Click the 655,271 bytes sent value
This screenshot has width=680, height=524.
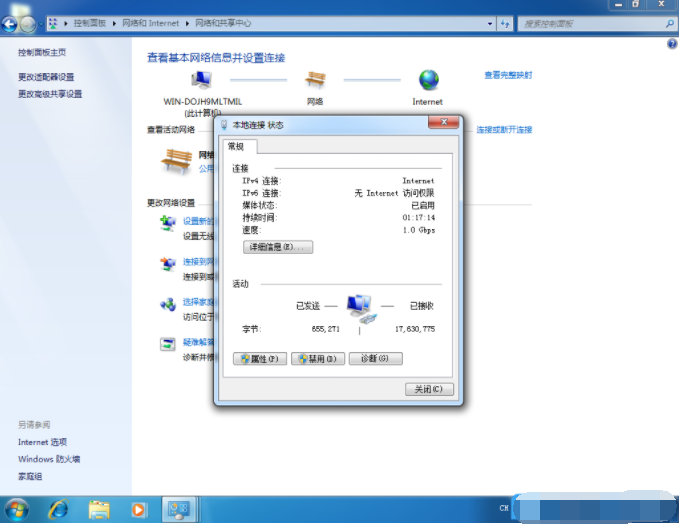click(325, 329)
